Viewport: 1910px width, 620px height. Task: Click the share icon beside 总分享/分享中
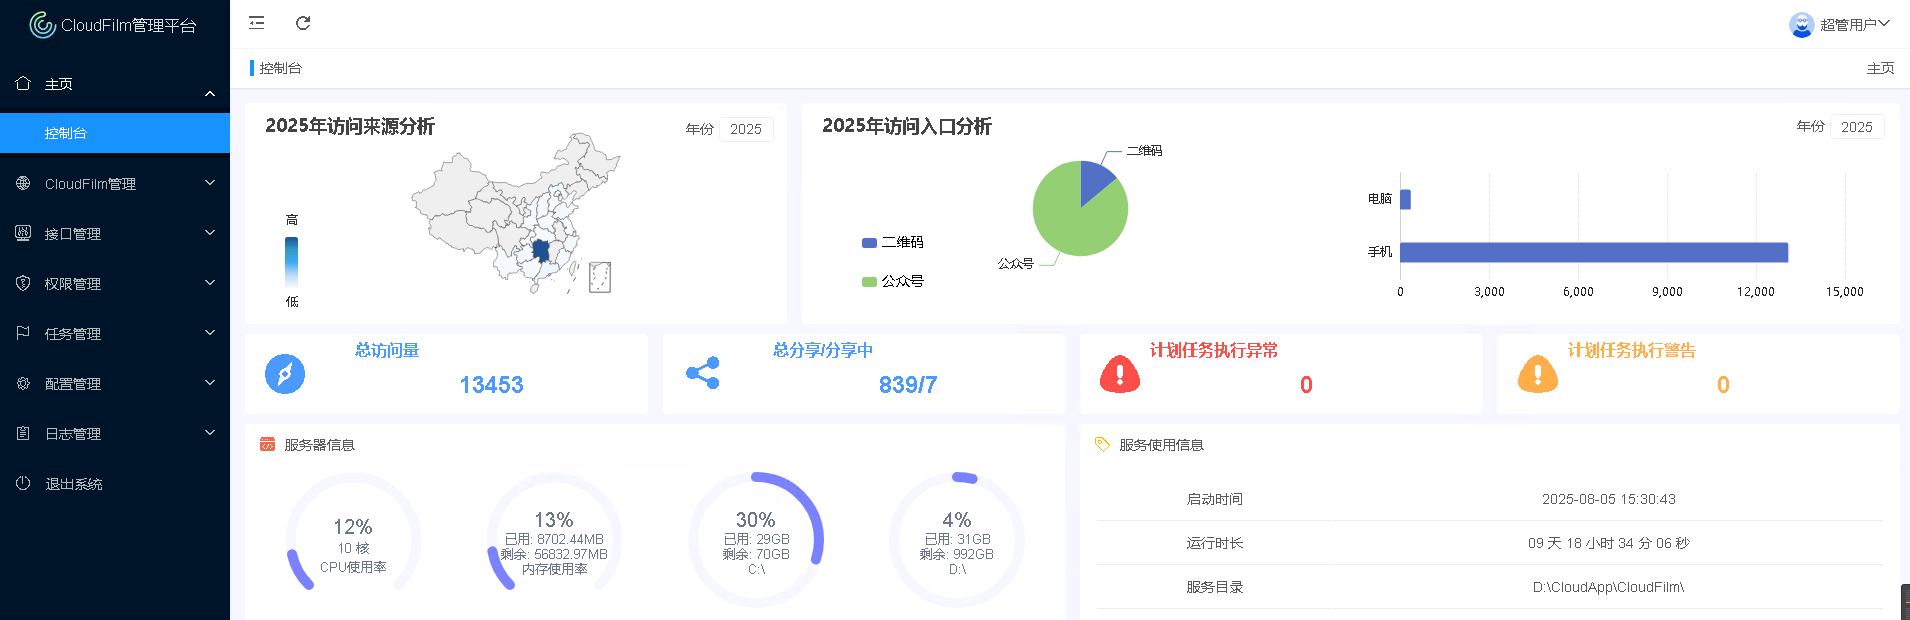click(x=703, y=373)
